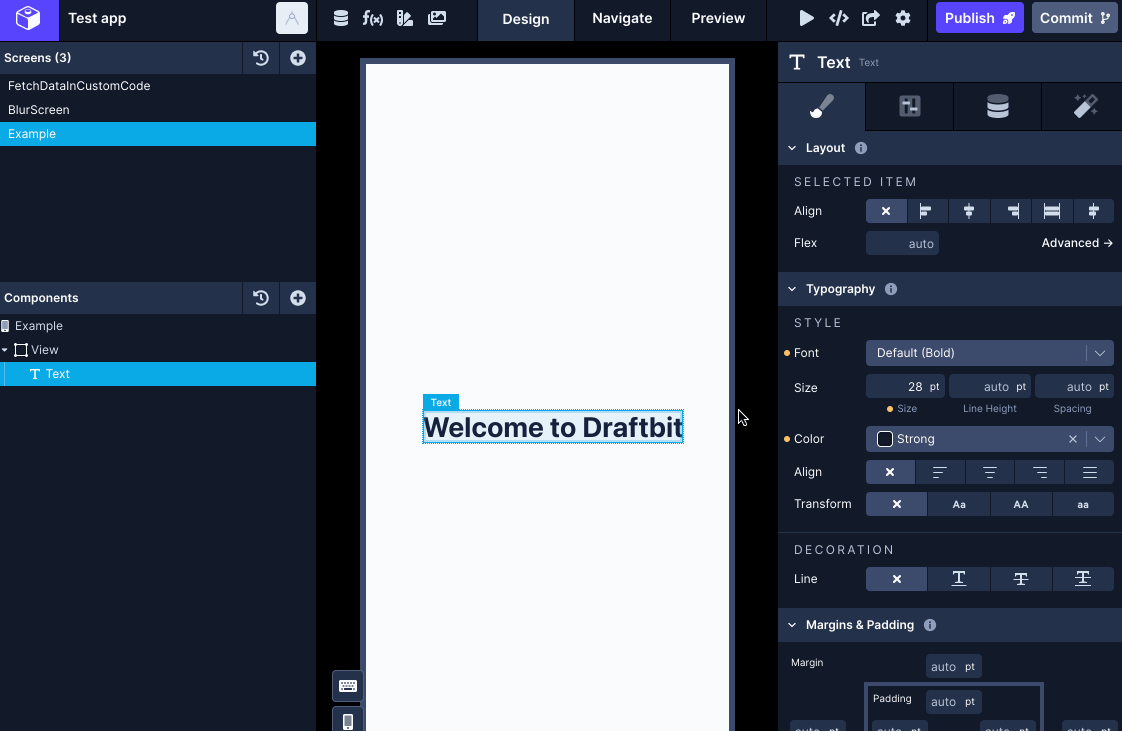The height and width of the screenshot is (731, 1122).
Task: Set layout align to stretch
Action: [1052, 211]
